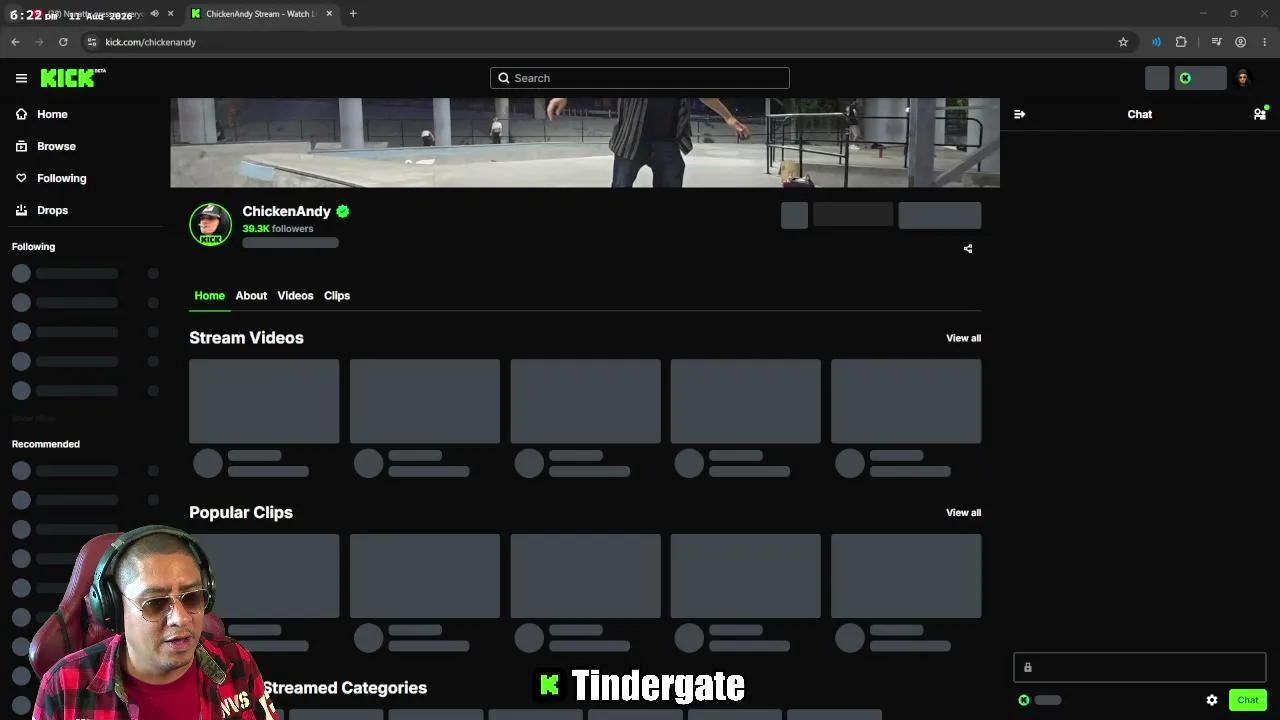View all Popular Clips

click(x=963, y=513)
